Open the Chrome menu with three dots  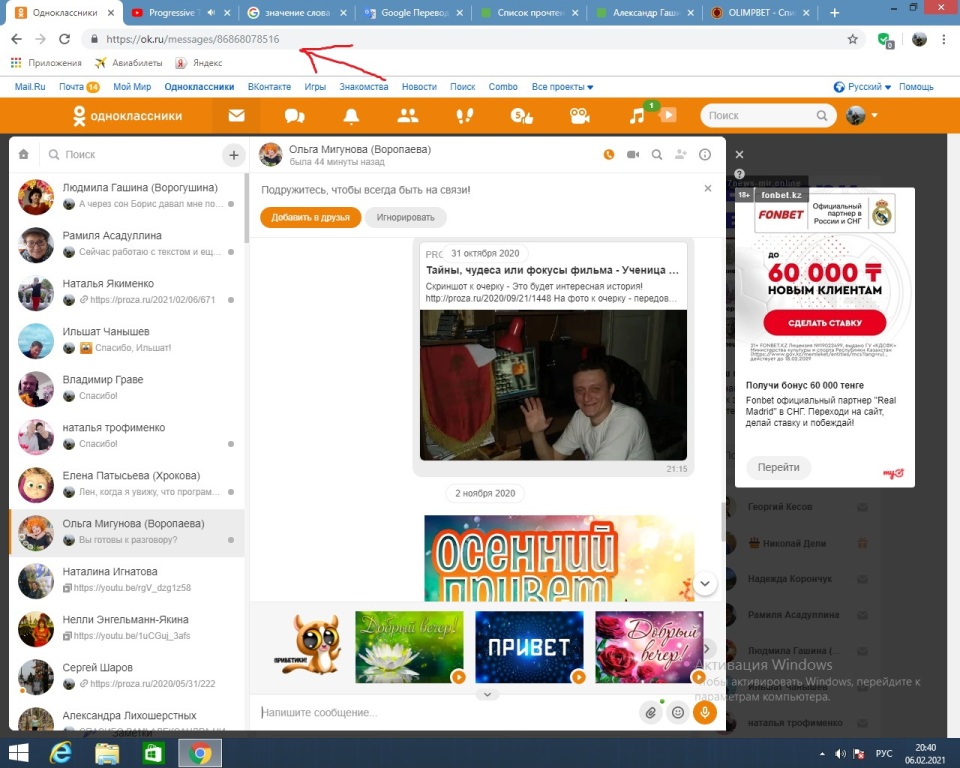coord(943,39)
